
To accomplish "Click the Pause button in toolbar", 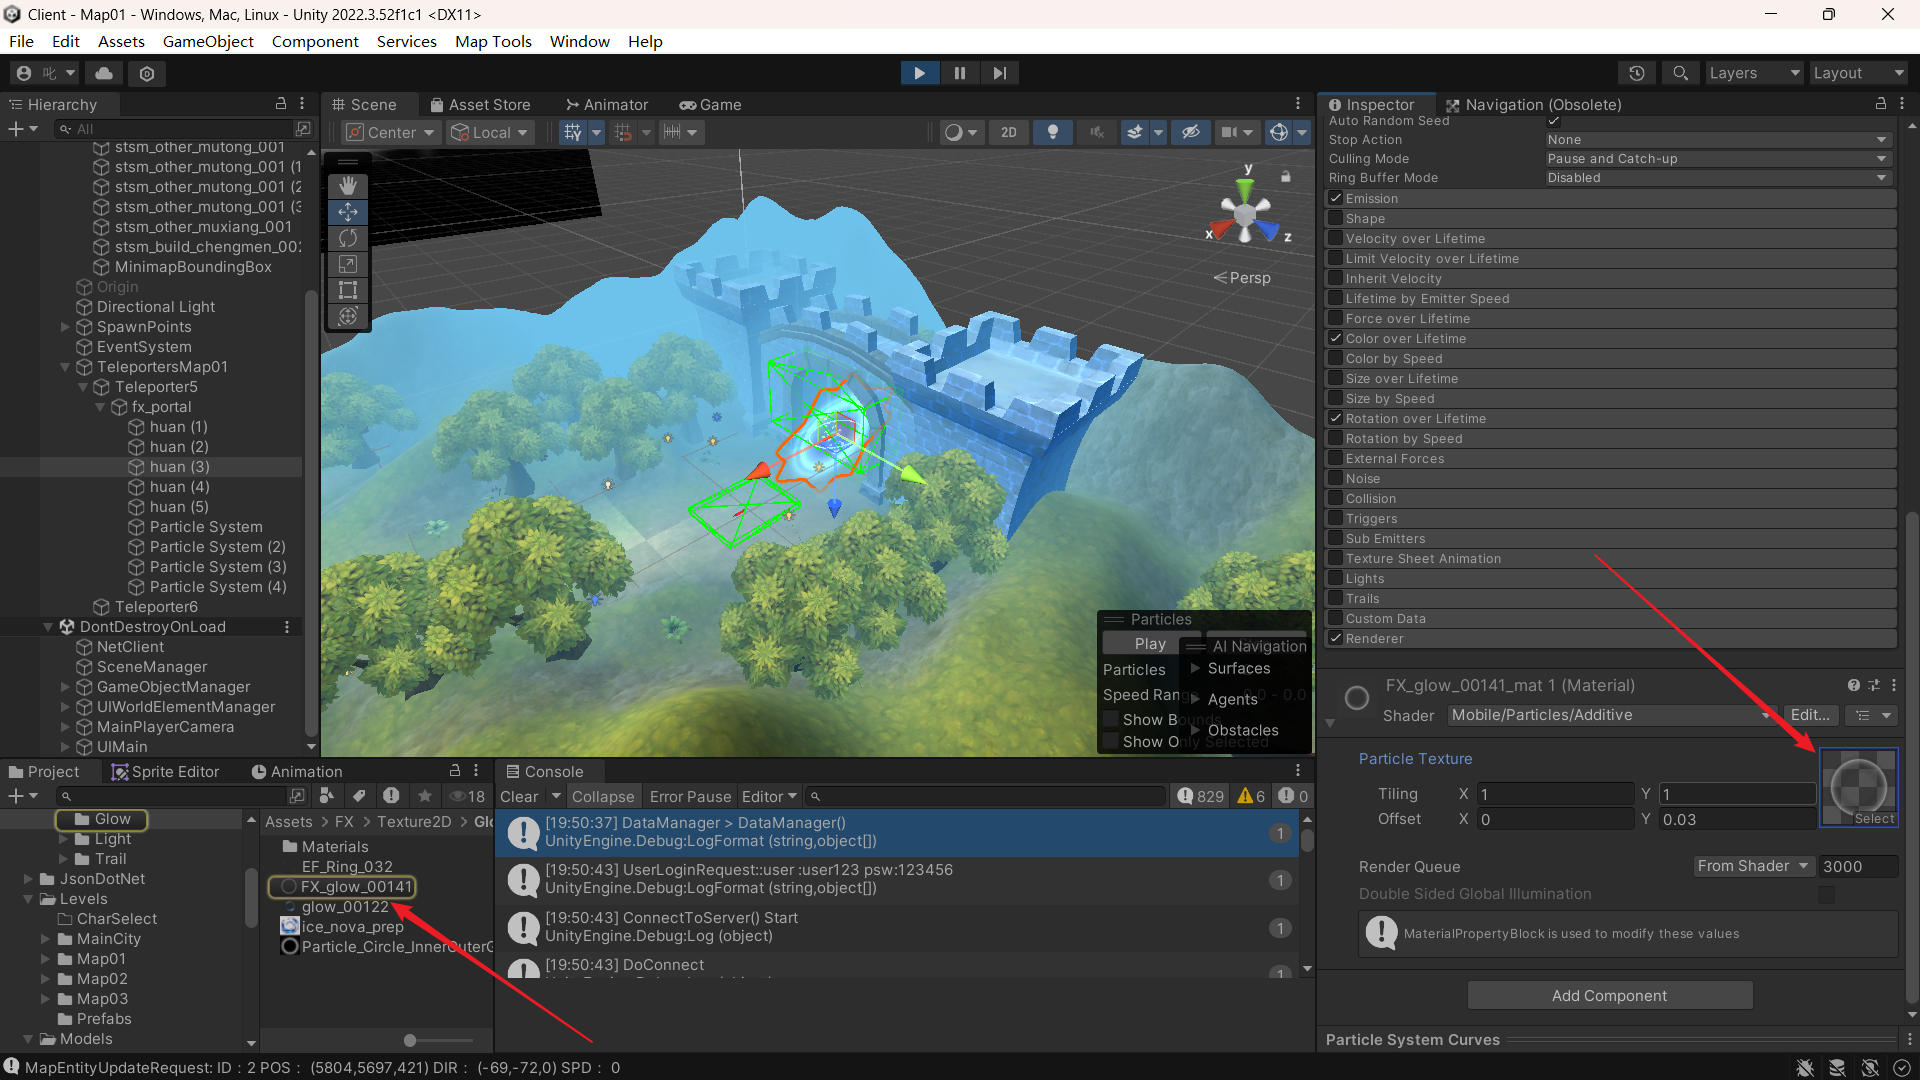I will point(959,73).
